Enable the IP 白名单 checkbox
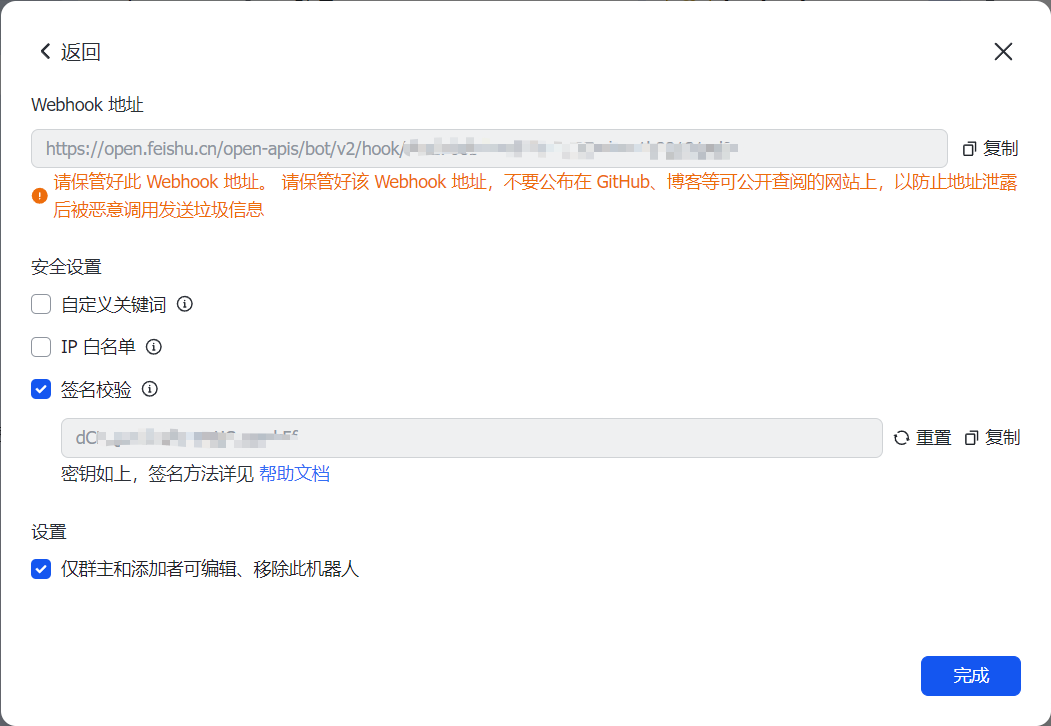Screen dimensions: 1051x726 pos(41,347)
